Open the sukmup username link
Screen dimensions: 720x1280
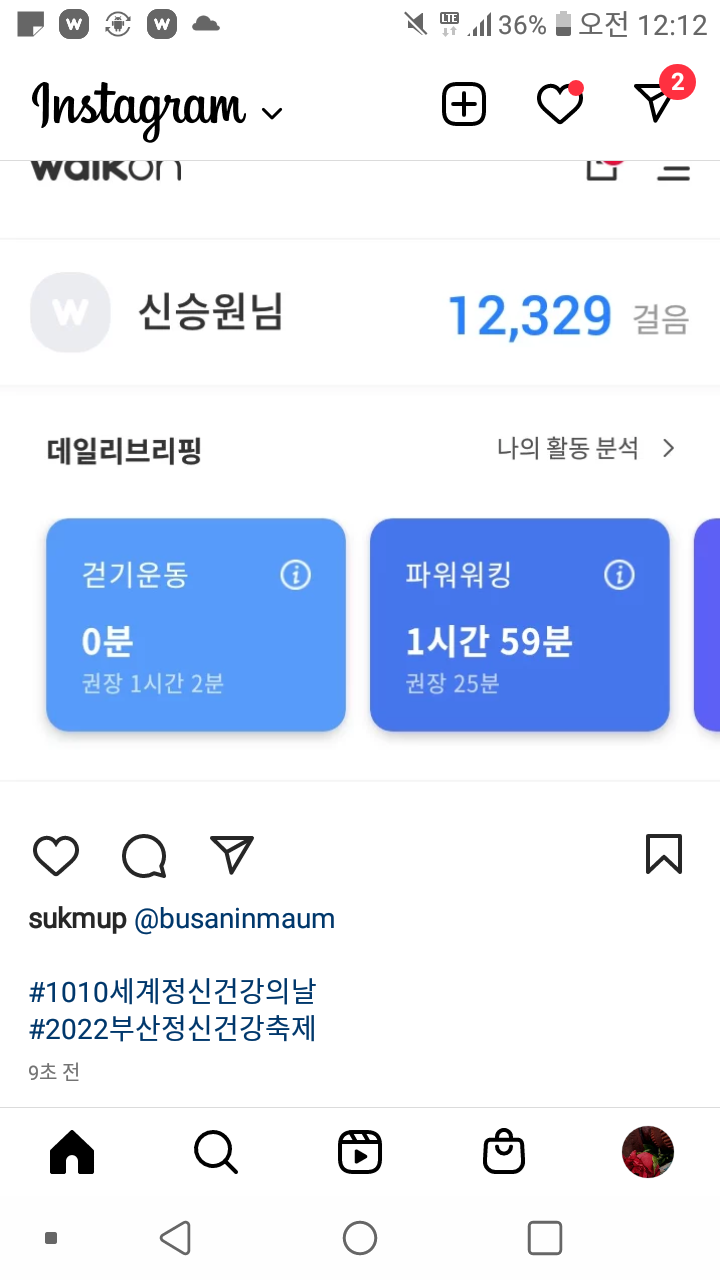[78, 920]
